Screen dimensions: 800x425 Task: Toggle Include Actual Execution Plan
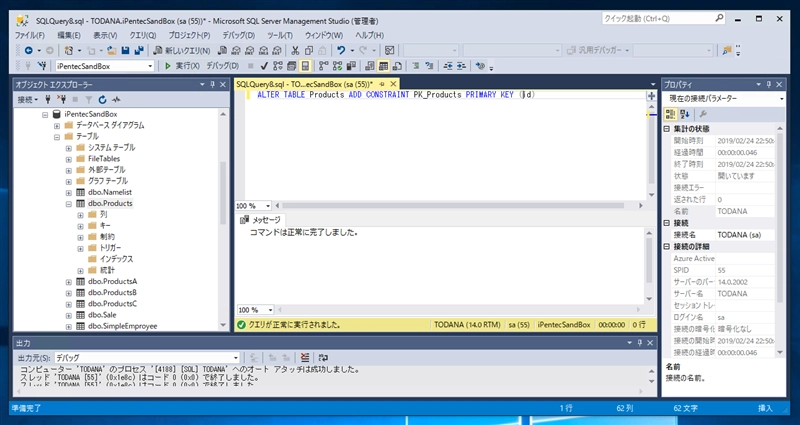323,66
